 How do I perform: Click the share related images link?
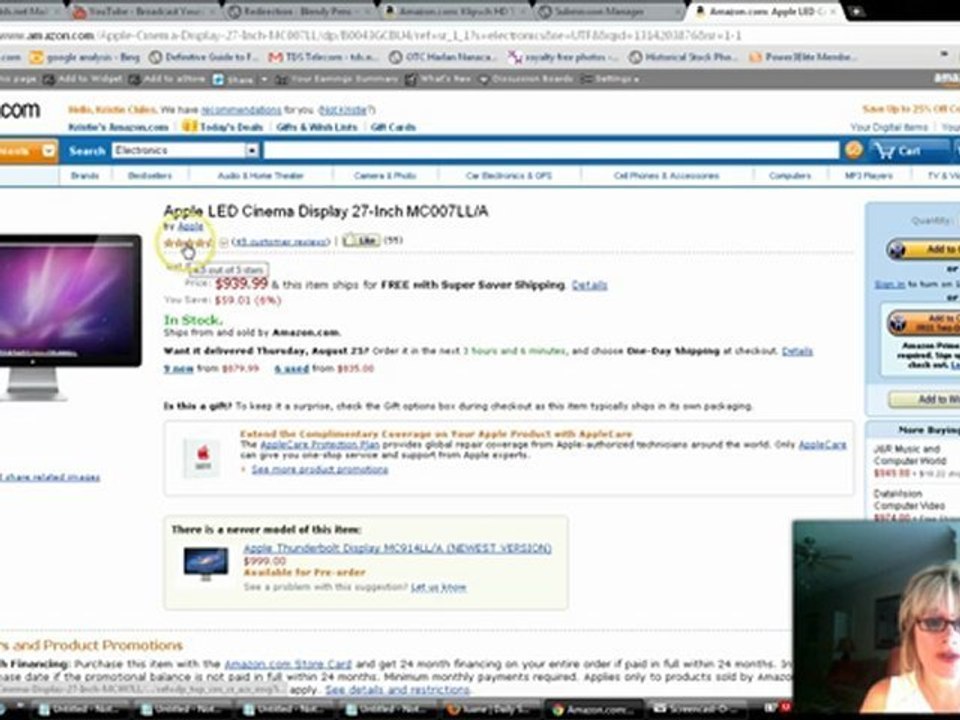pos(50,477)
